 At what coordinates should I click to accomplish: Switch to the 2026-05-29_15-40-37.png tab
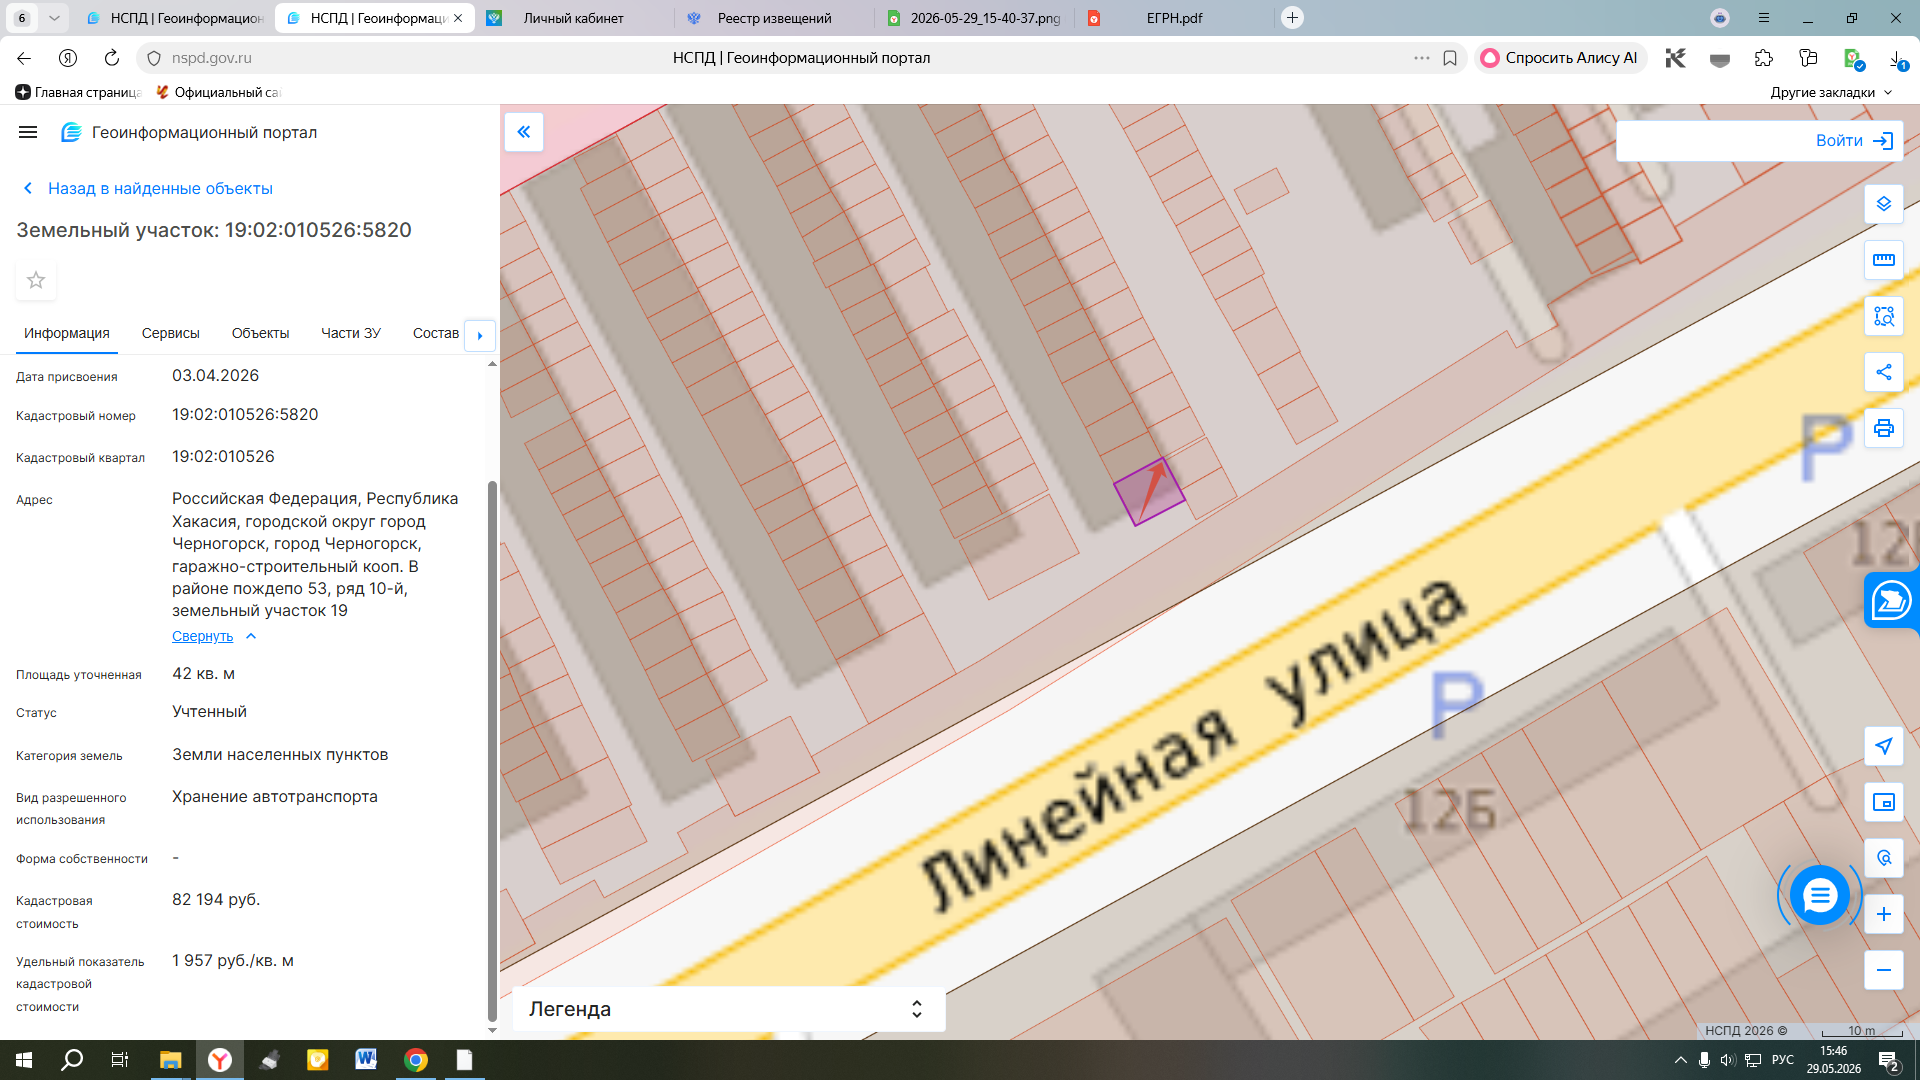tap(974, 18)
